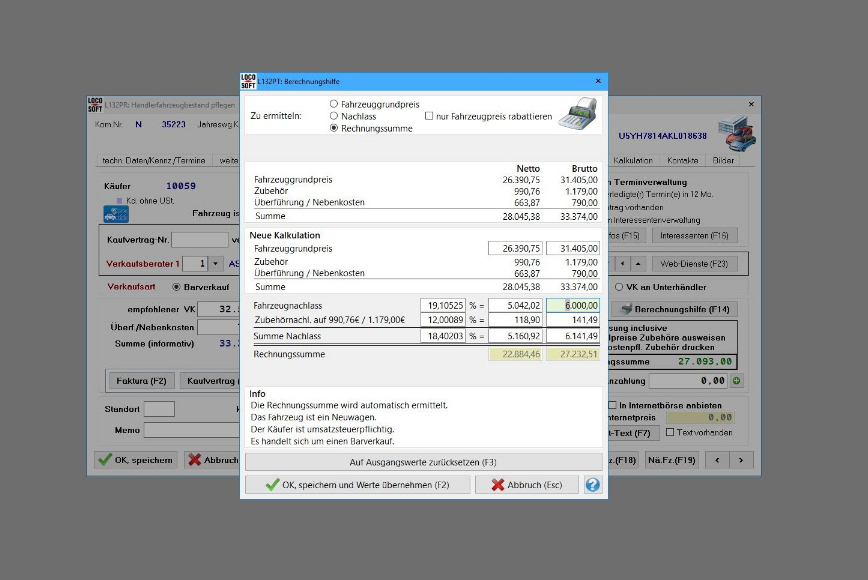This screenshot has width=868, height=580.
Task: Select the Fahrzeuggrundpreis radio option
Action: [334, 103]
